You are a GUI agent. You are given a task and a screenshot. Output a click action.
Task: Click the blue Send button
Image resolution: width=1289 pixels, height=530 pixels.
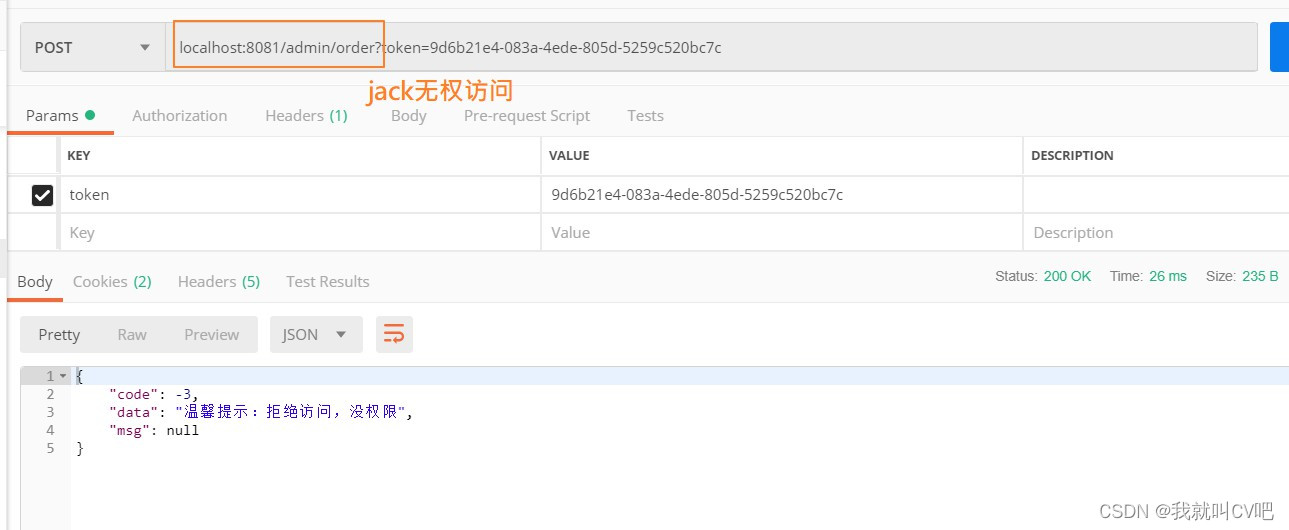coord(1279,47)
